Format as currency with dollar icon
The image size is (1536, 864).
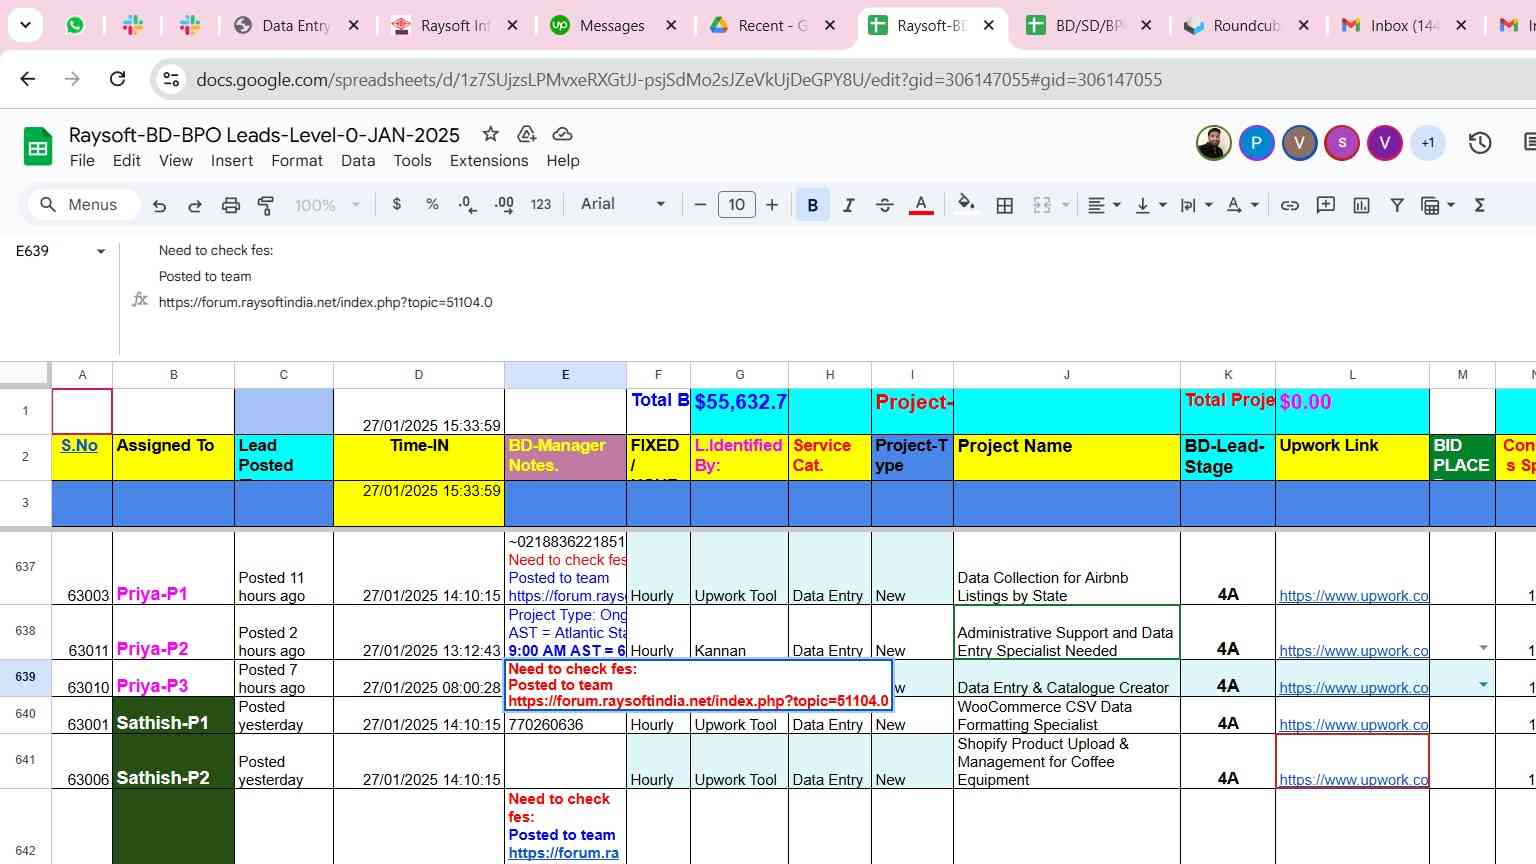[397, 204]
